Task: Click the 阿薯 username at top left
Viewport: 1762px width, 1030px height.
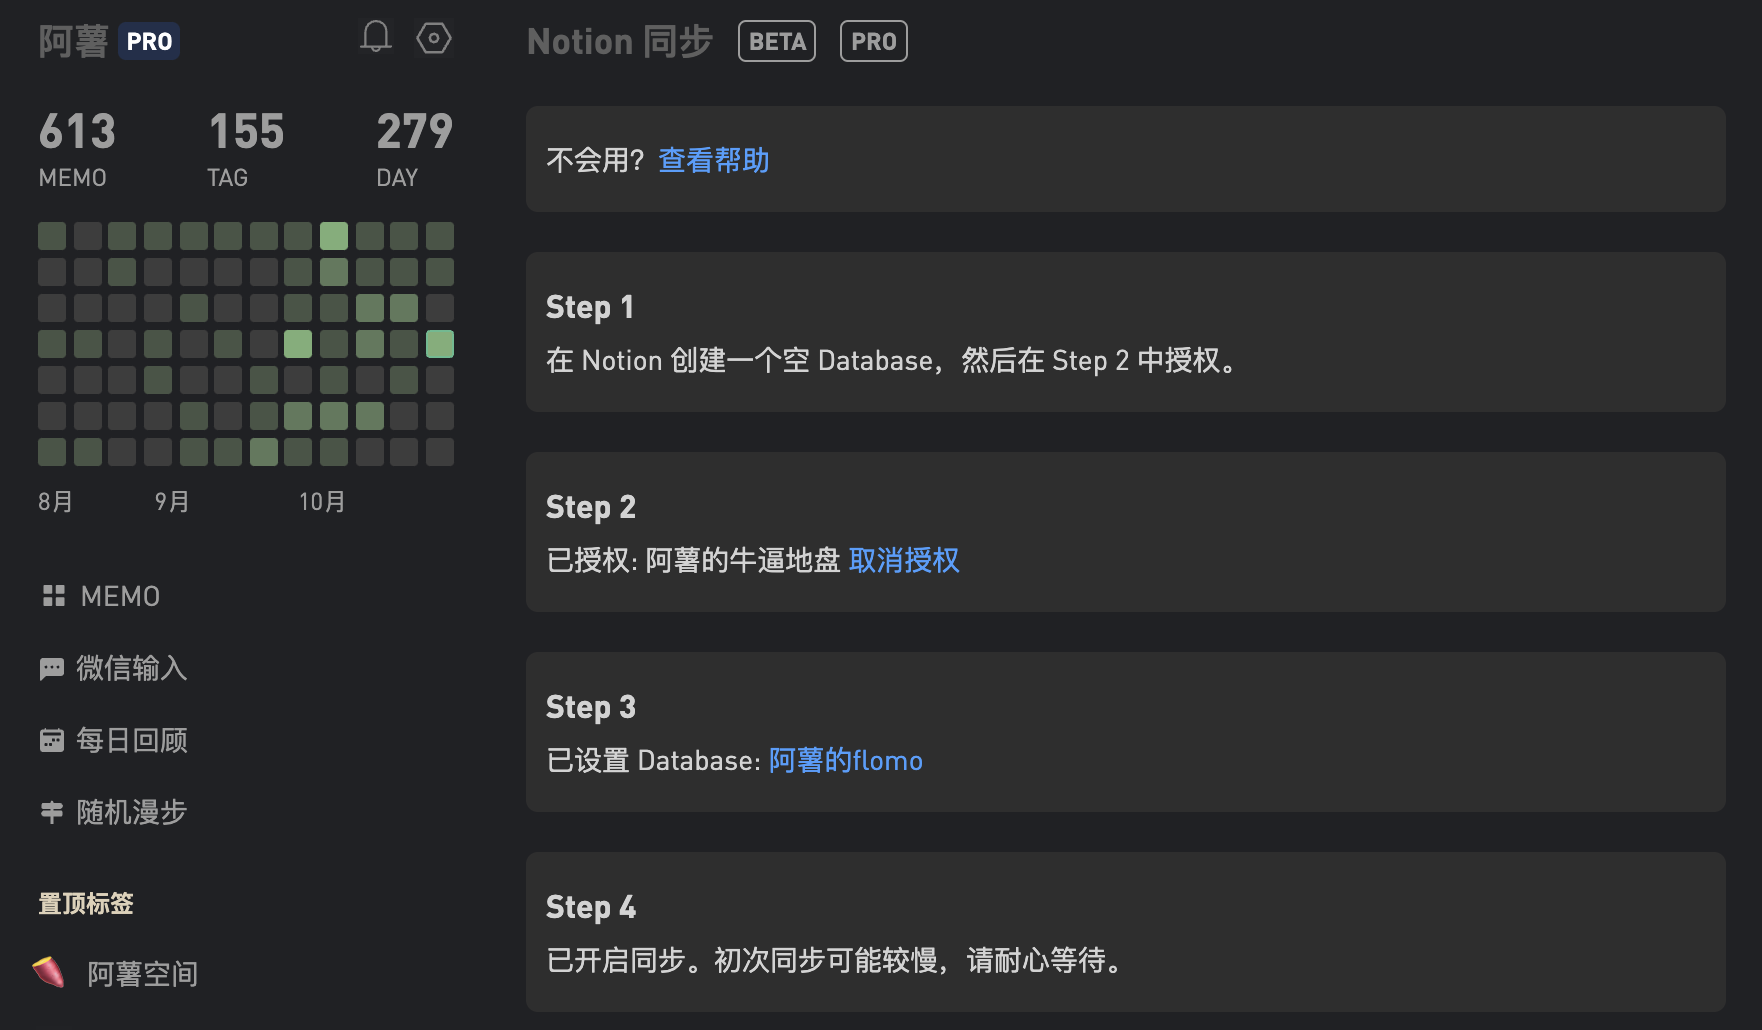Action: (73, 42)
